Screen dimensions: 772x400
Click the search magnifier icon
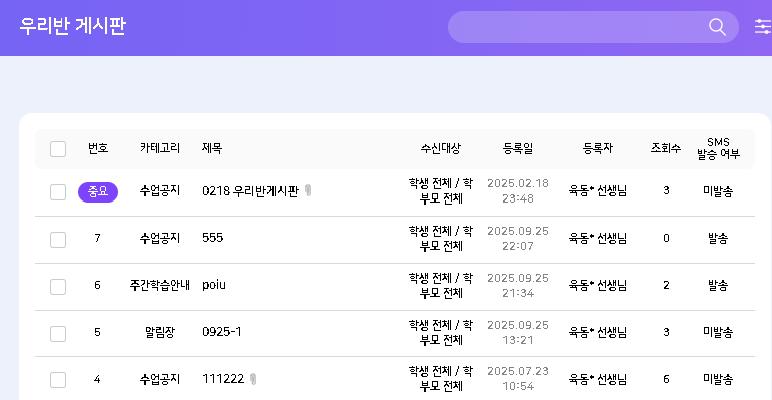pyautogui.click(x=717, y=27)
